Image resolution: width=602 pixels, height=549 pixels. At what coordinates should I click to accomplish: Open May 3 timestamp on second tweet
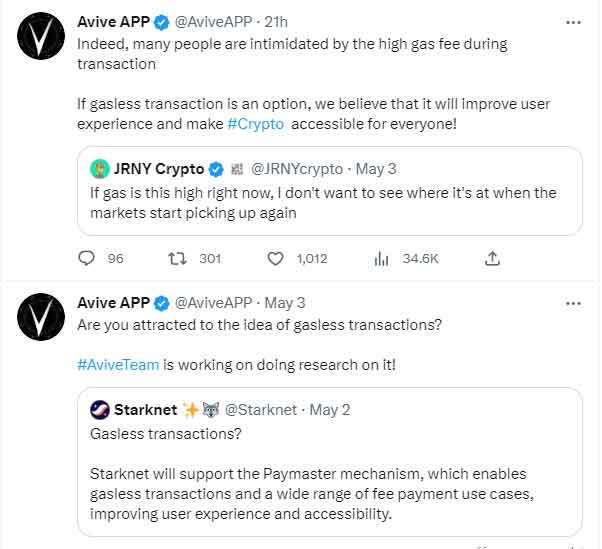pyautogui.click(x=285, y=303)
